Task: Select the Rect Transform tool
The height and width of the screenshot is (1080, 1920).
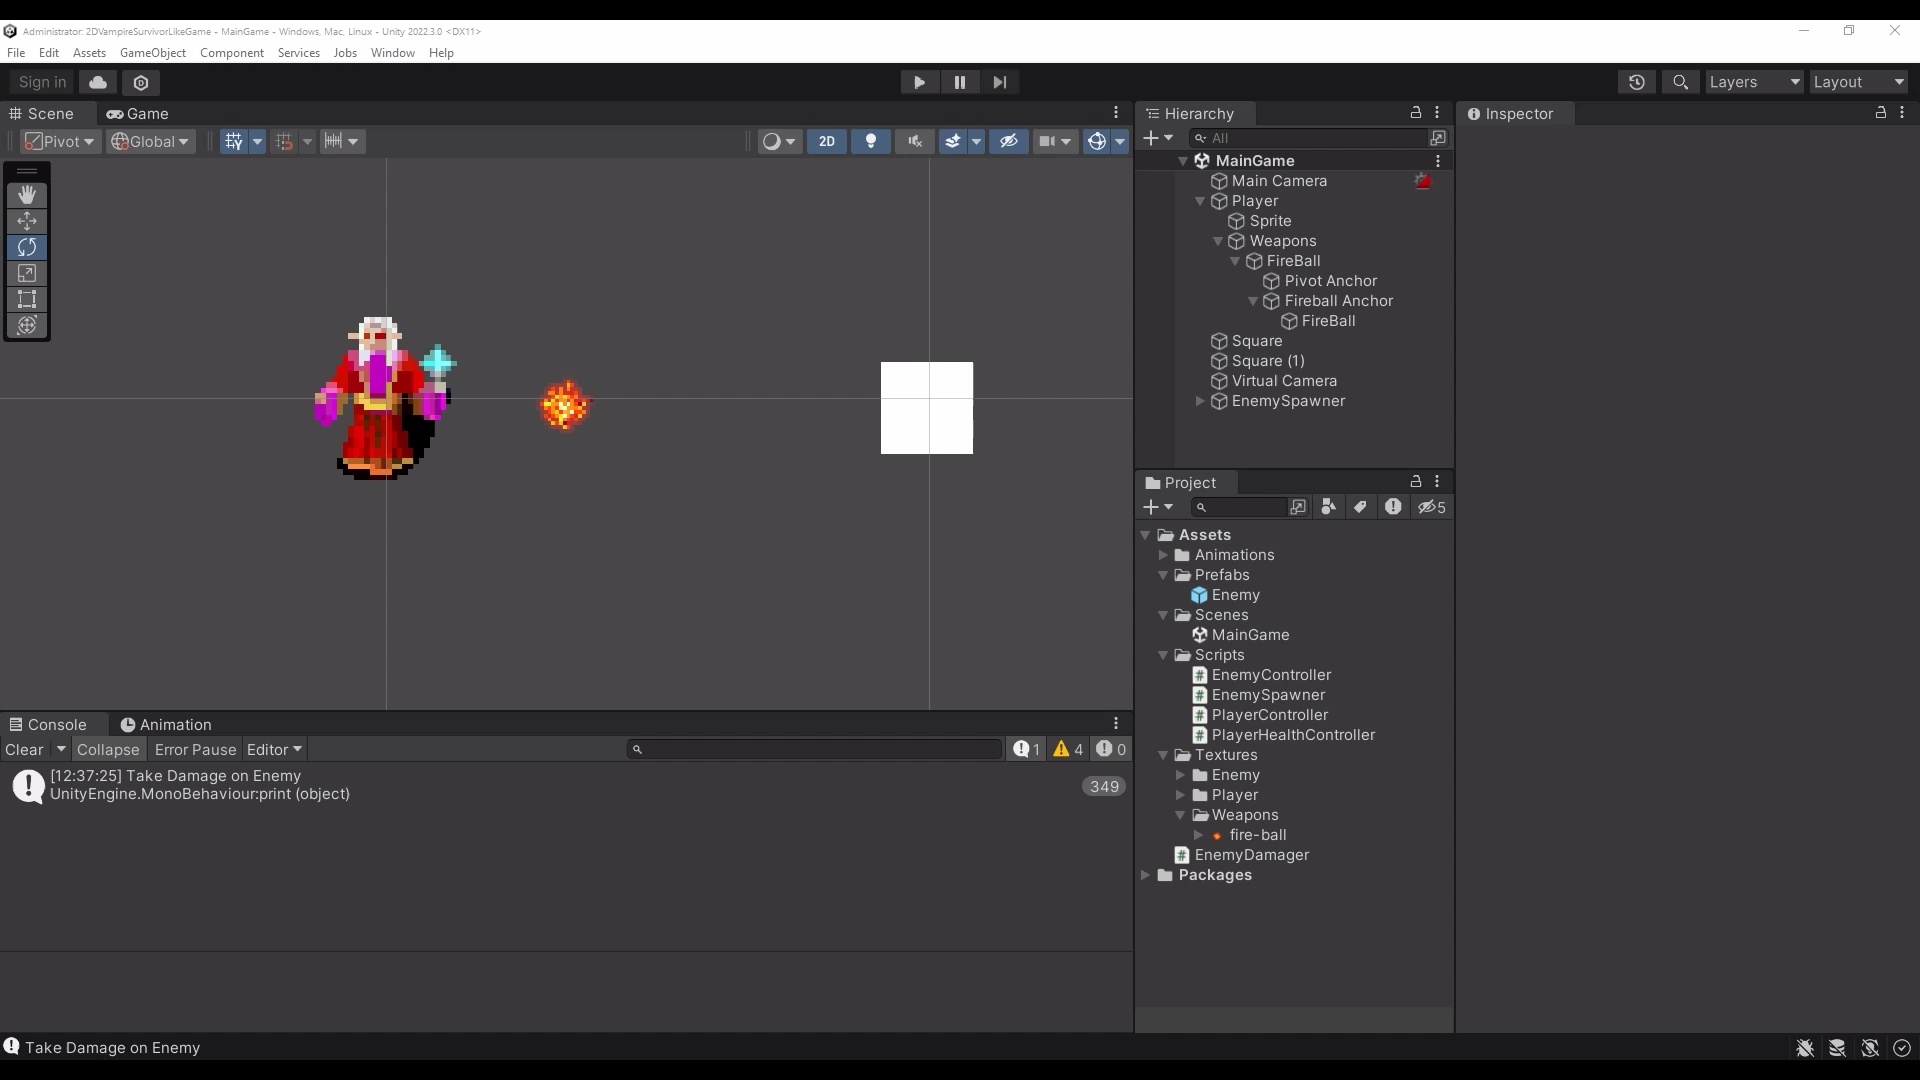Action: coord(26,299)
